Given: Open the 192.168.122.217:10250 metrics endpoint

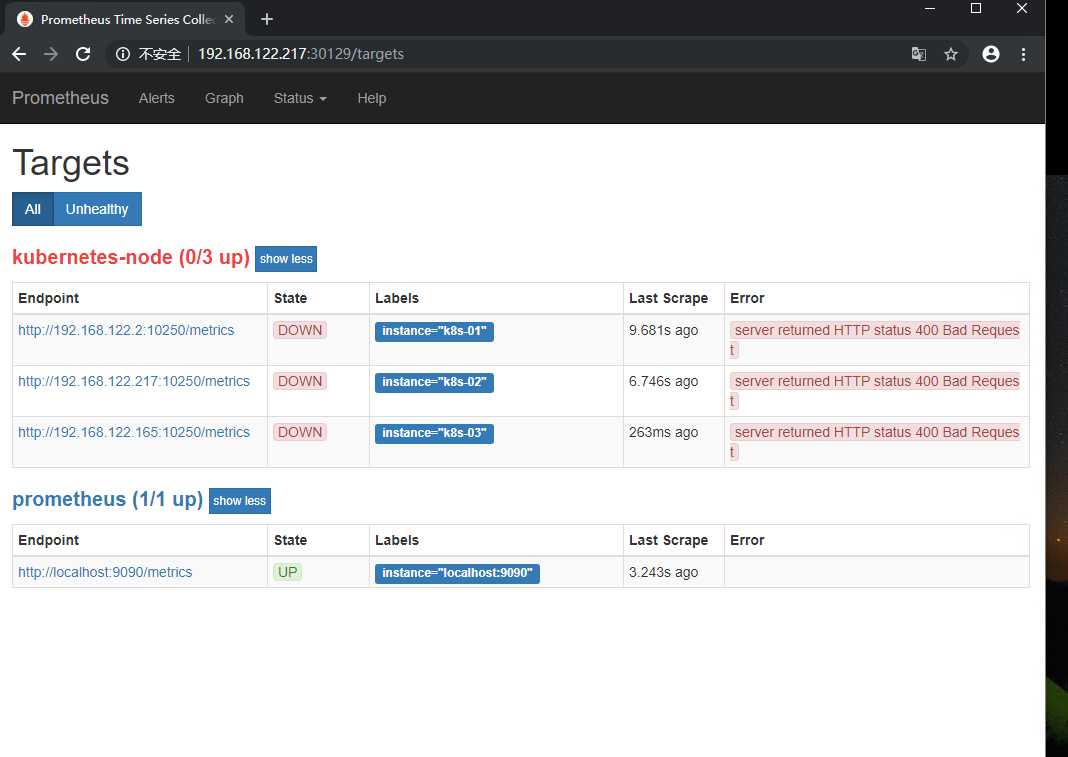Looking at the screenshot, I should 134,382.
